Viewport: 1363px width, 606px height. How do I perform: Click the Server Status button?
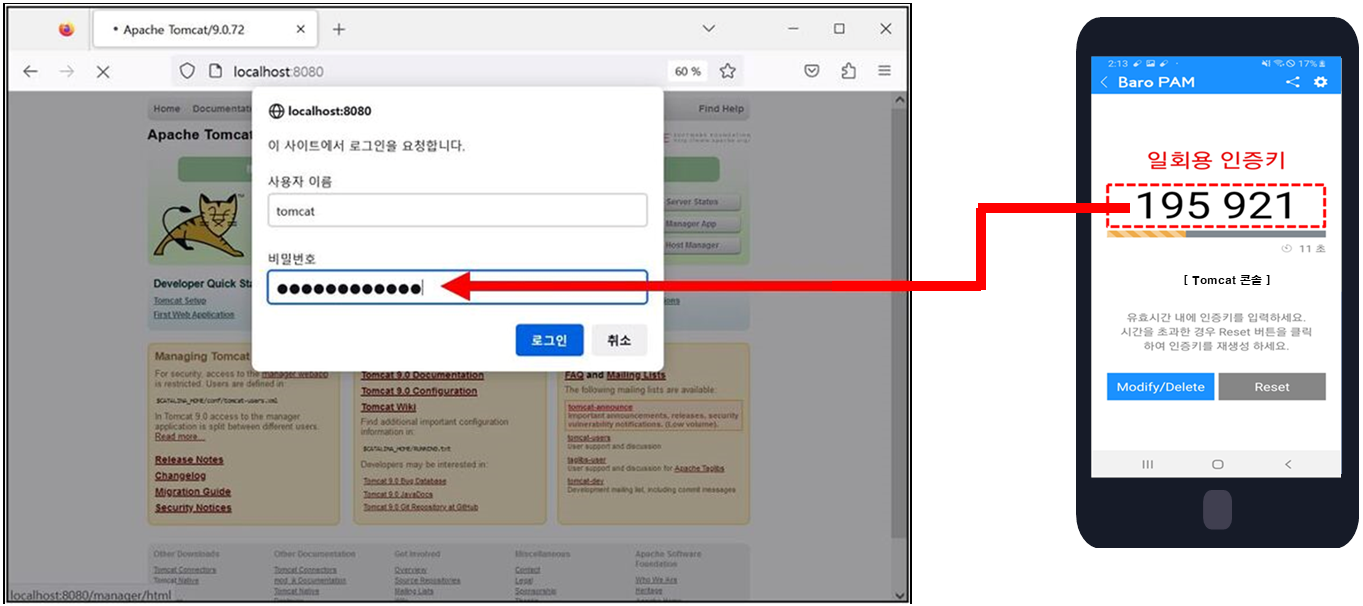tap(703, 203)
